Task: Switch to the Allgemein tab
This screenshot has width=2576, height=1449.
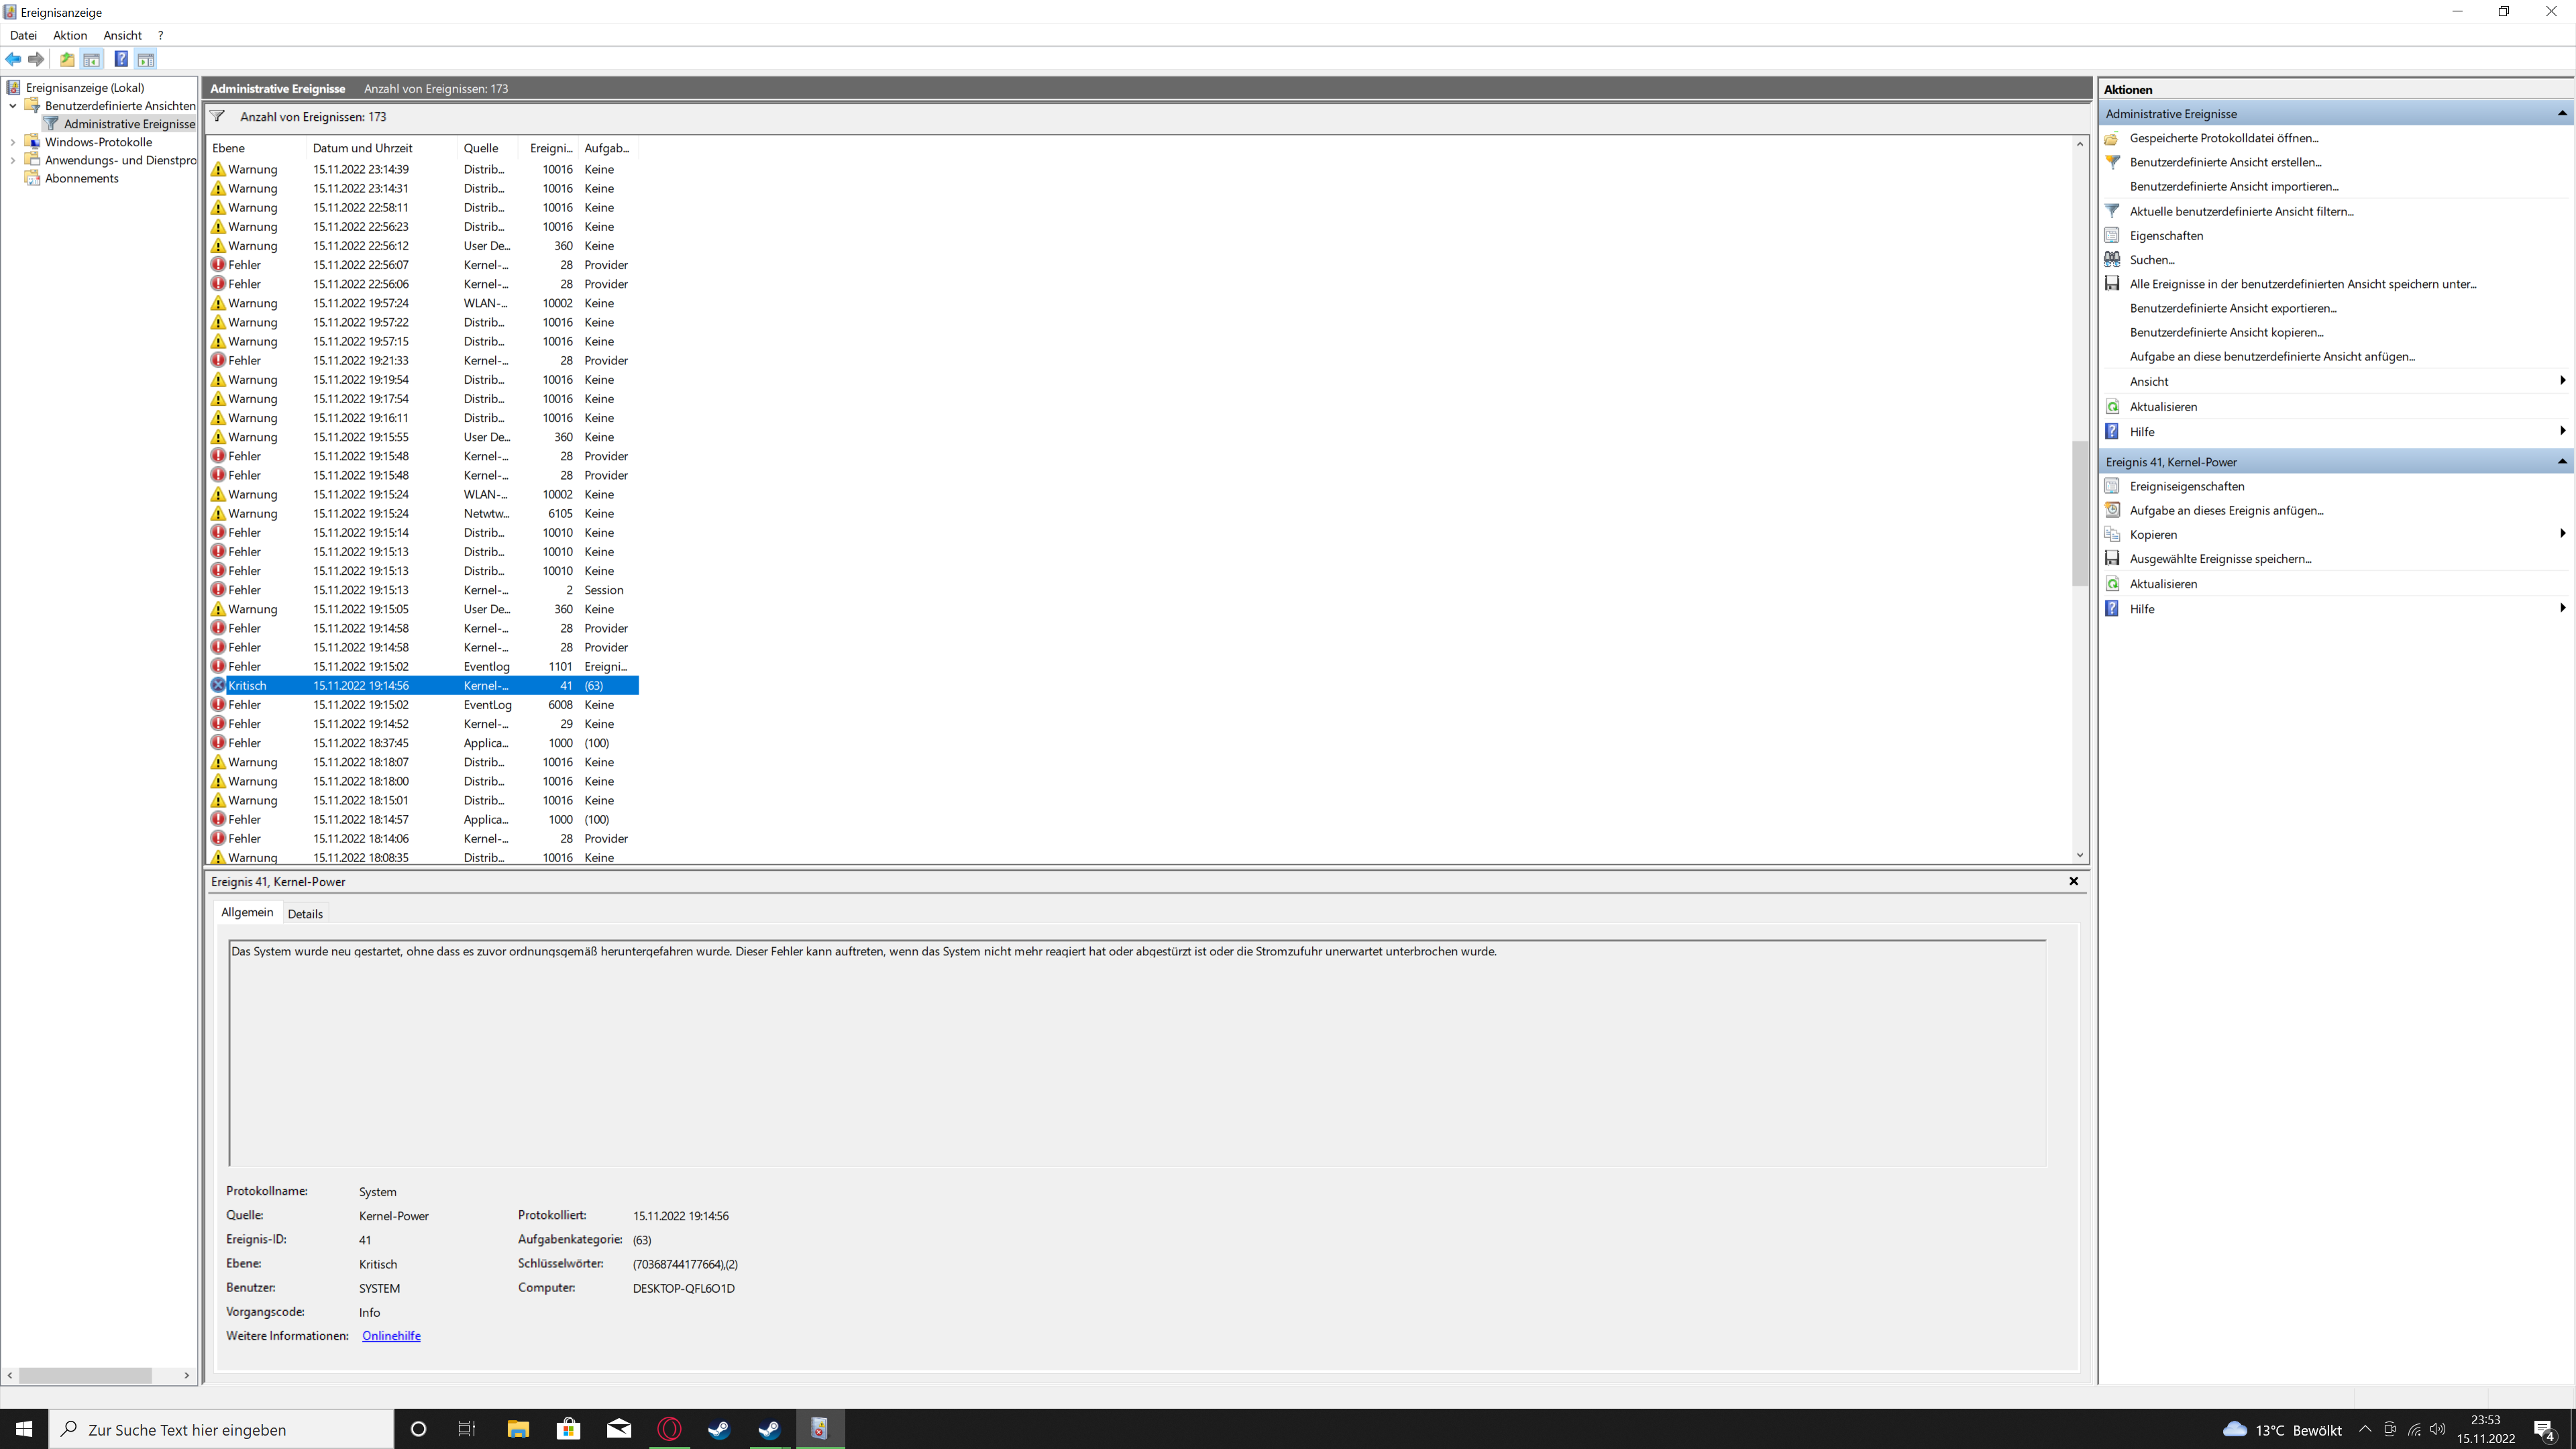Action: [x=247, y=912]
